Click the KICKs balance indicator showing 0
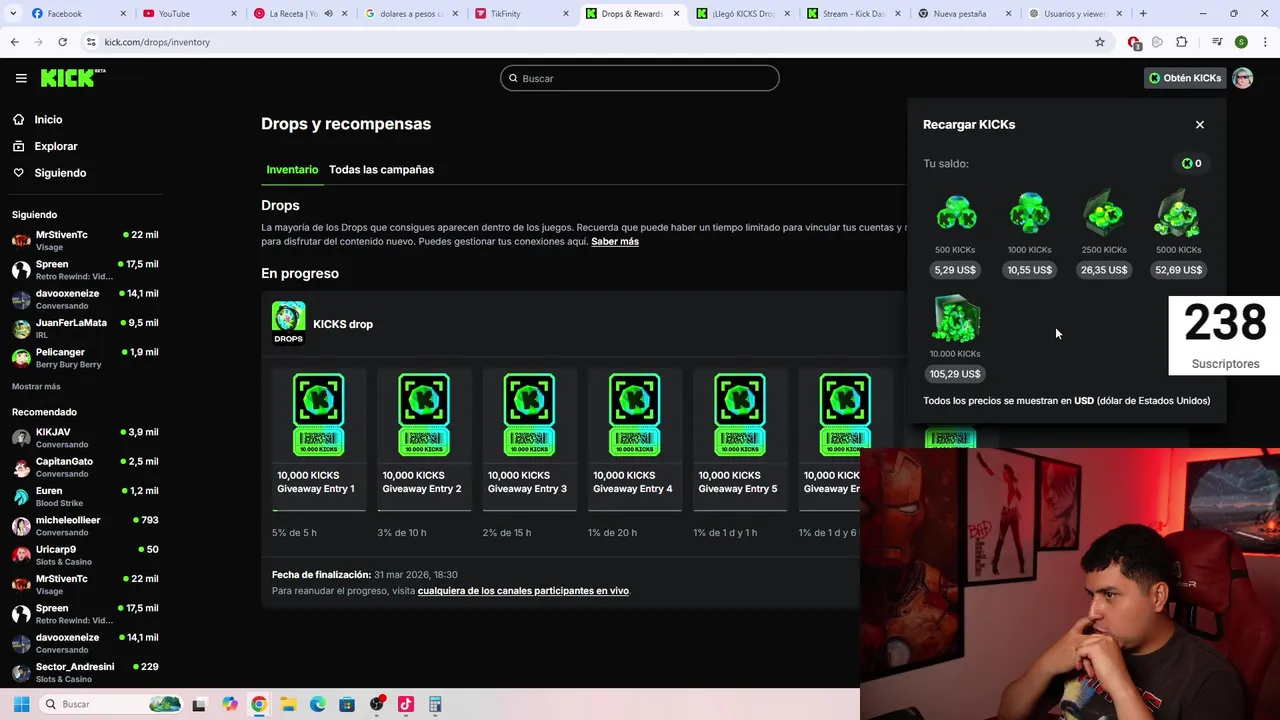Image resolution: width=1280 pixels, height=720 pixels. pyautogui.click(x=1191, y=163)
